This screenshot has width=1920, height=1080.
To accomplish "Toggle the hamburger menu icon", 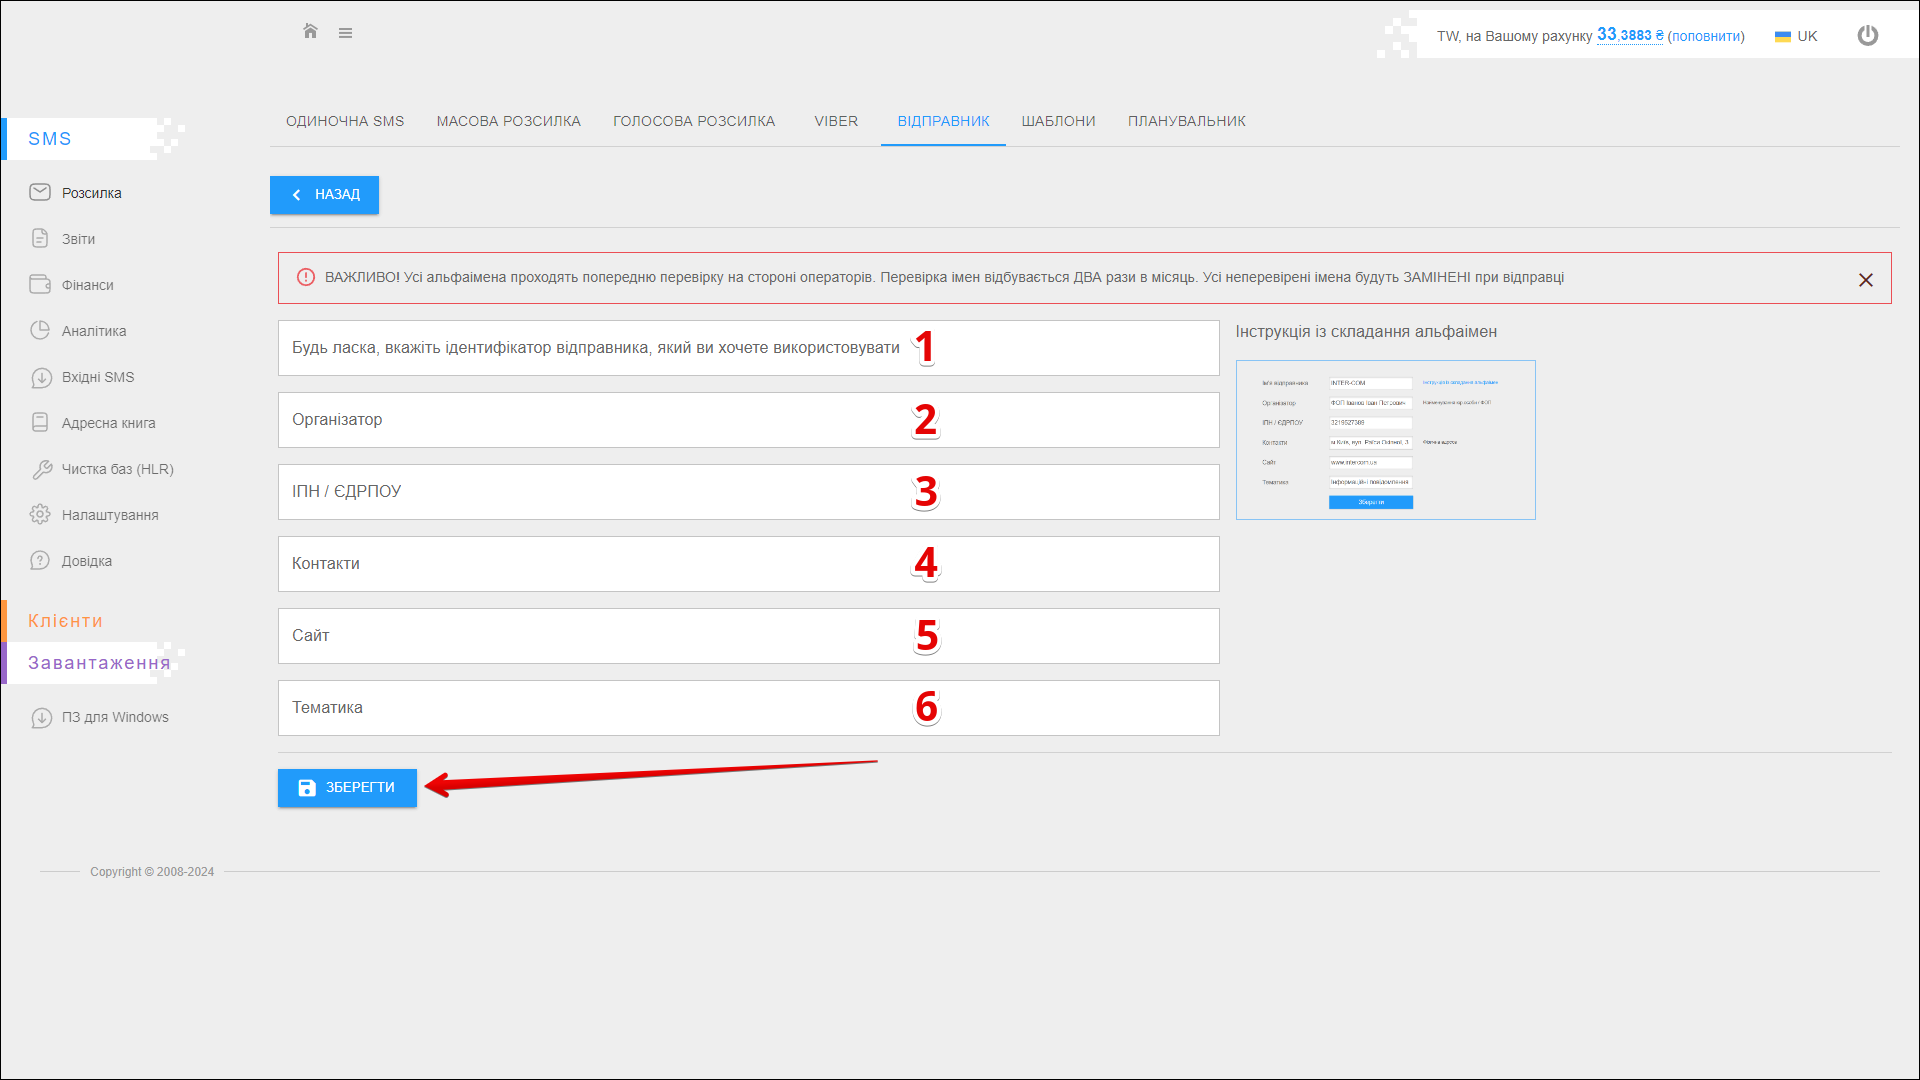I will pyautogui.click(x=345, y=33).
